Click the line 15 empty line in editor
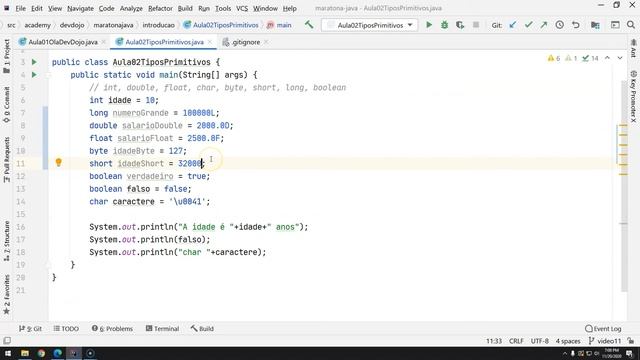The height and width of the screenshot is (360, 640). click(331, 214)
